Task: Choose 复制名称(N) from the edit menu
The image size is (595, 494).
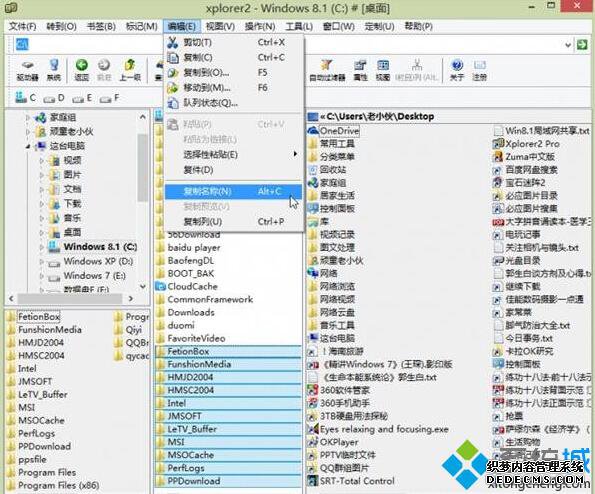Action: pyautogui.click(x=233, y=191)
